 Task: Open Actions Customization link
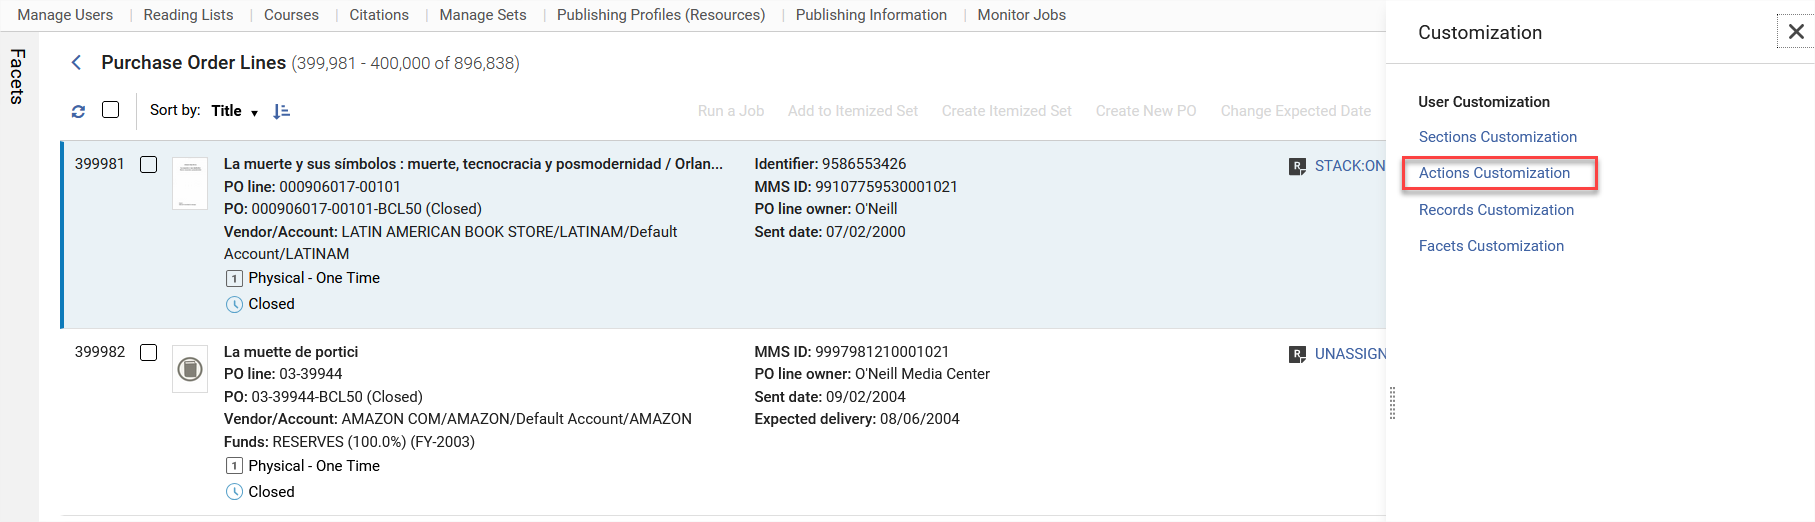(1494, 173)
